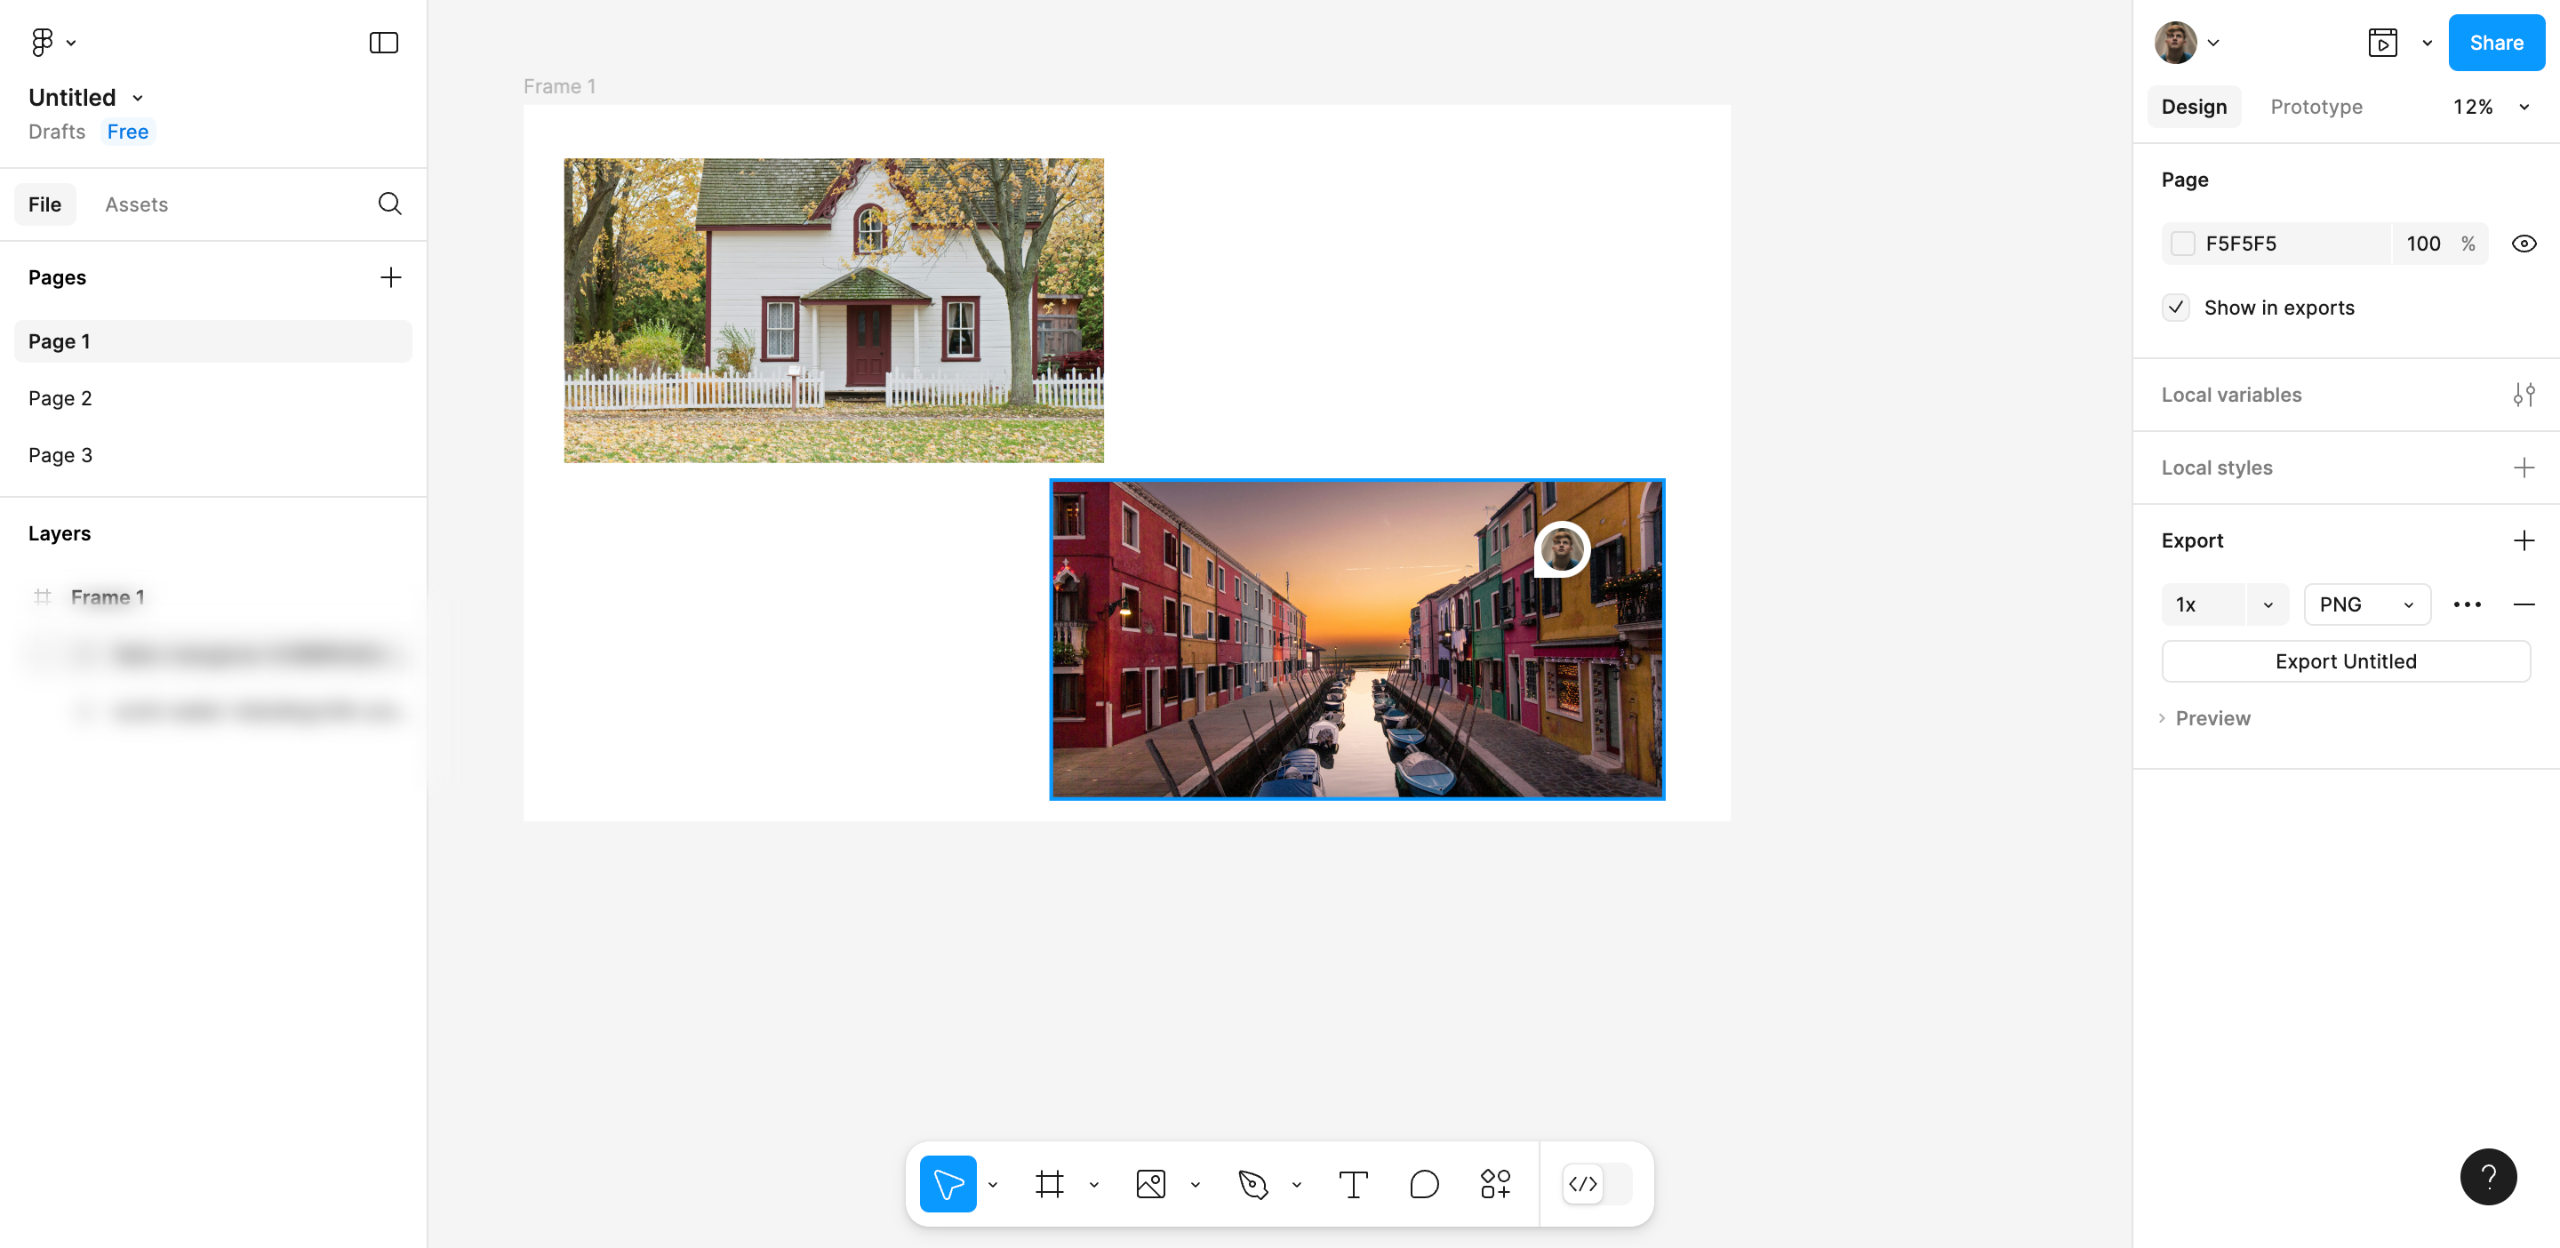
Task: Click the search icon in left panel
Action: [x=389, y=204]
